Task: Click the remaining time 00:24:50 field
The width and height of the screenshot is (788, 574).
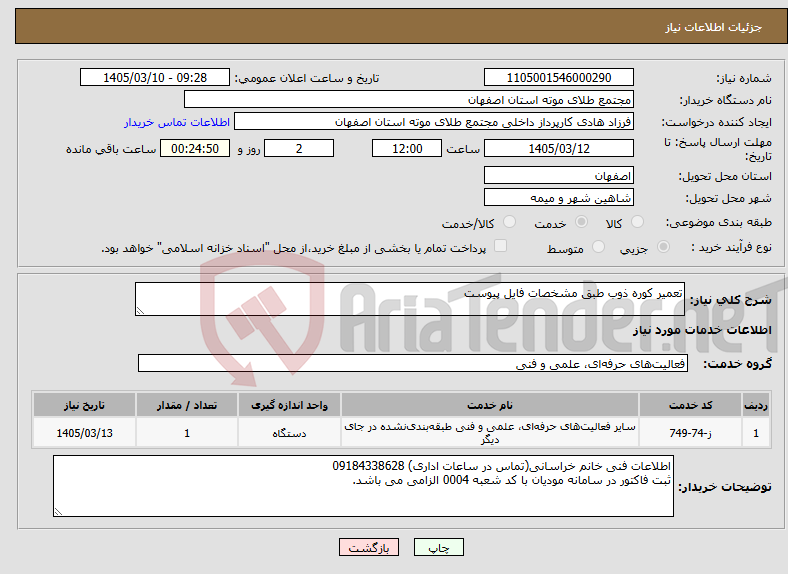Action: coord(195,148)
